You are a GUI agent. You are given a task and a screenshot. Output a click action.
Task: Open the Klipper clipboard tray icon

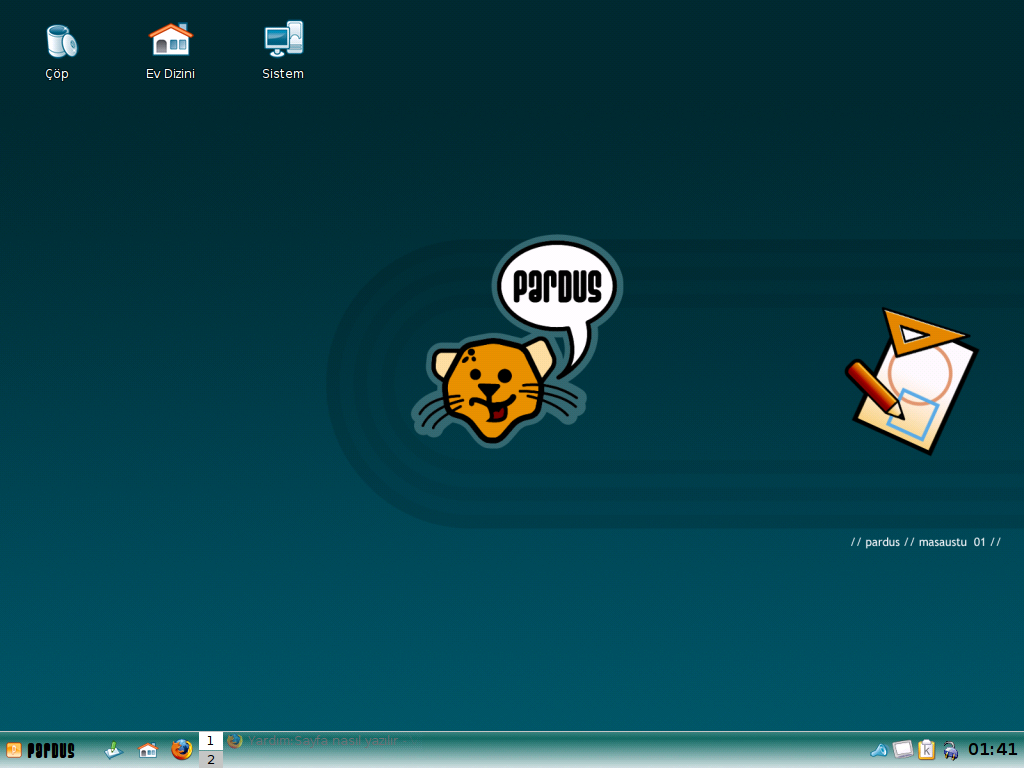click(x=926, y=750)
